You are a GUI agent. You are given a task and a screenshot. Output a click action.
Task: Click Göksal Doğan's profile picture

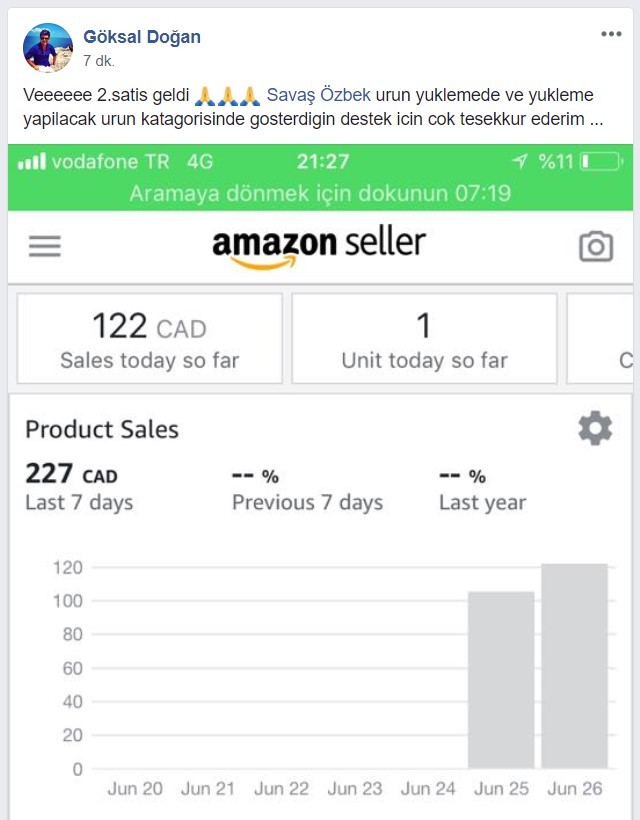(48, 48)
